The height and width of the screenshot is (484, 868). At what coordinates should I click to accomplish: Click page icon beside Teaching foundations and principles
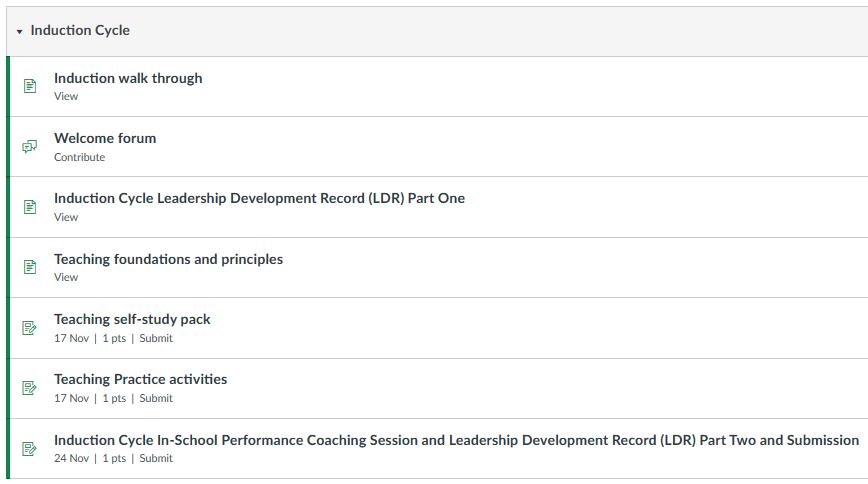point(30,267)
